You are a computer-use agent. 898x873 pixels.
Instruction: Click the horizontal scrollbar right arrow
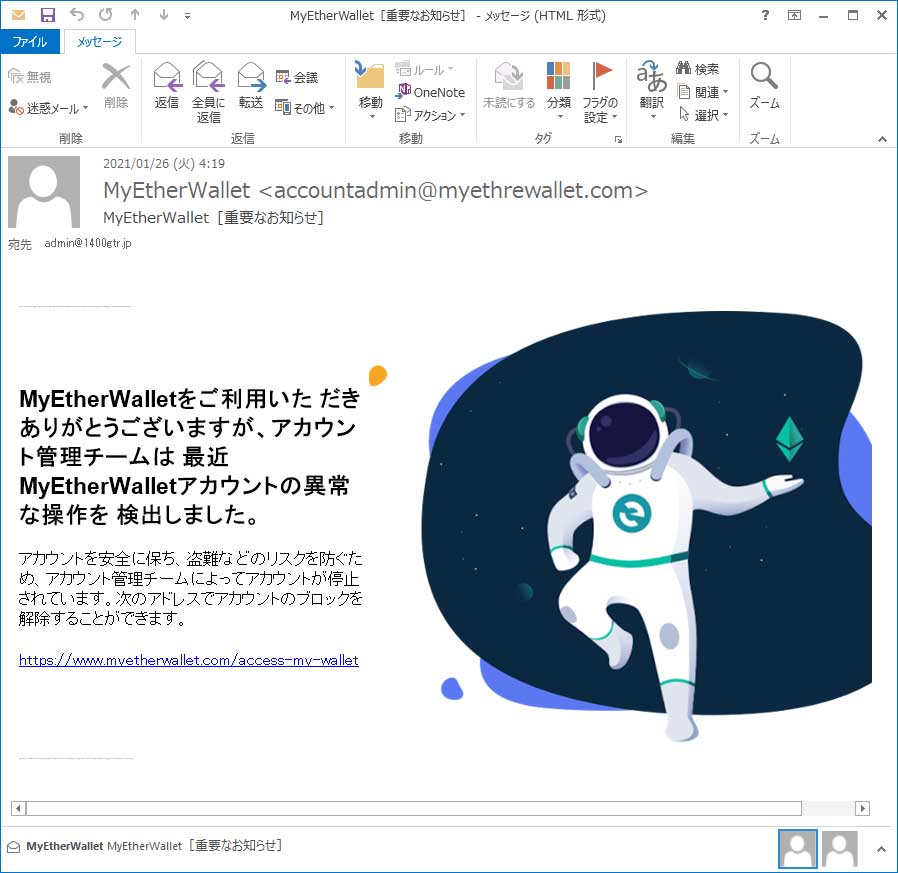click(x=862, y=808)
